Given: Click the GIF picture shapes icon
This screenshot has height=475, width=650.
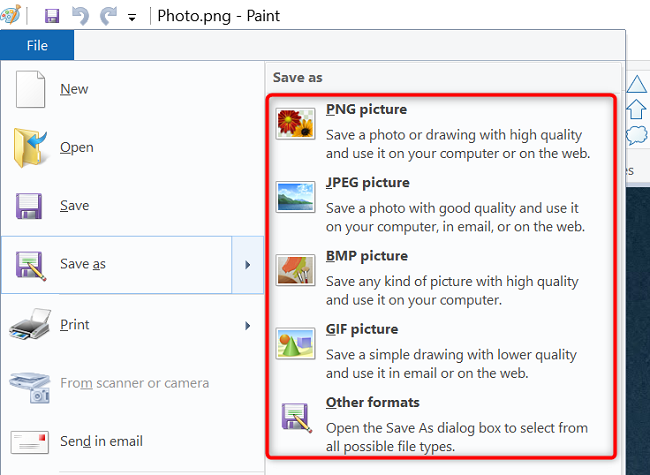Looking at the screenshot, I should (296, 343).
